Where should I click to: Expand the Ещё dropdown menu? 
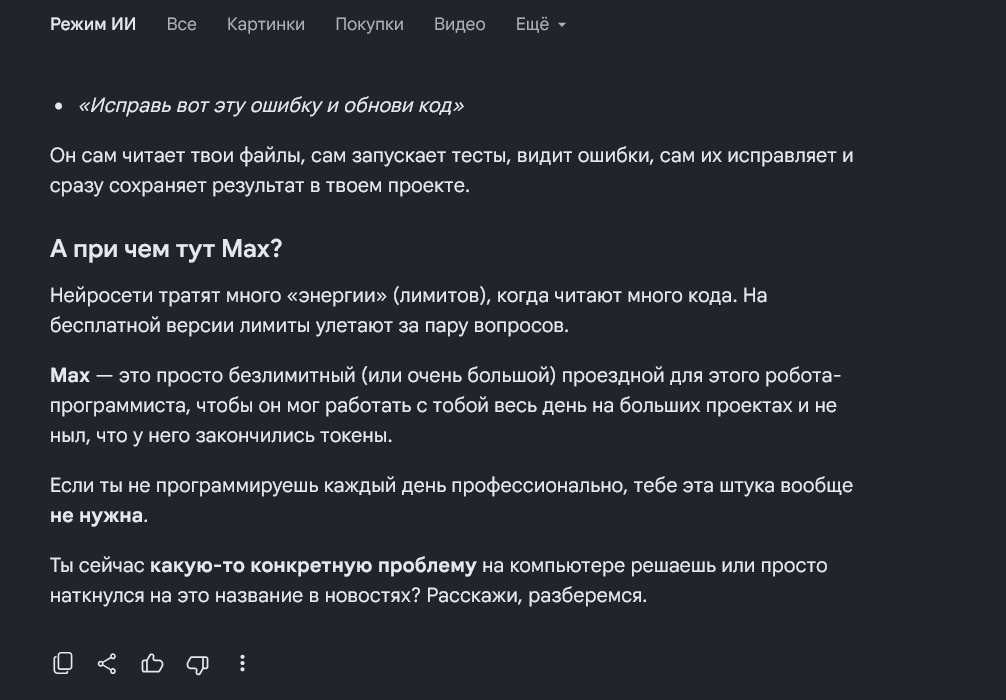coord(540,24)
